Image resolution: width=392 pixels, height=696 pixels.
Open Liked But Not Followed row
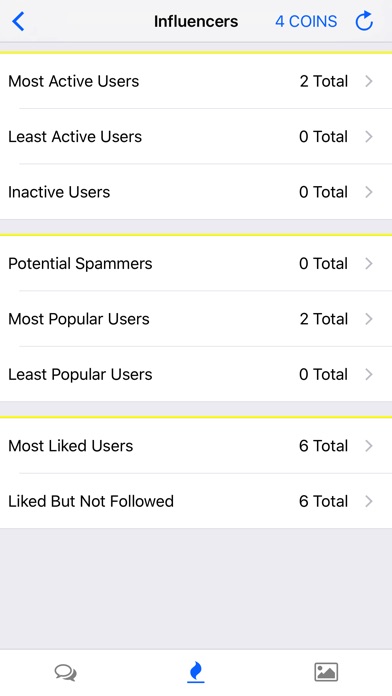pos(196,502)
